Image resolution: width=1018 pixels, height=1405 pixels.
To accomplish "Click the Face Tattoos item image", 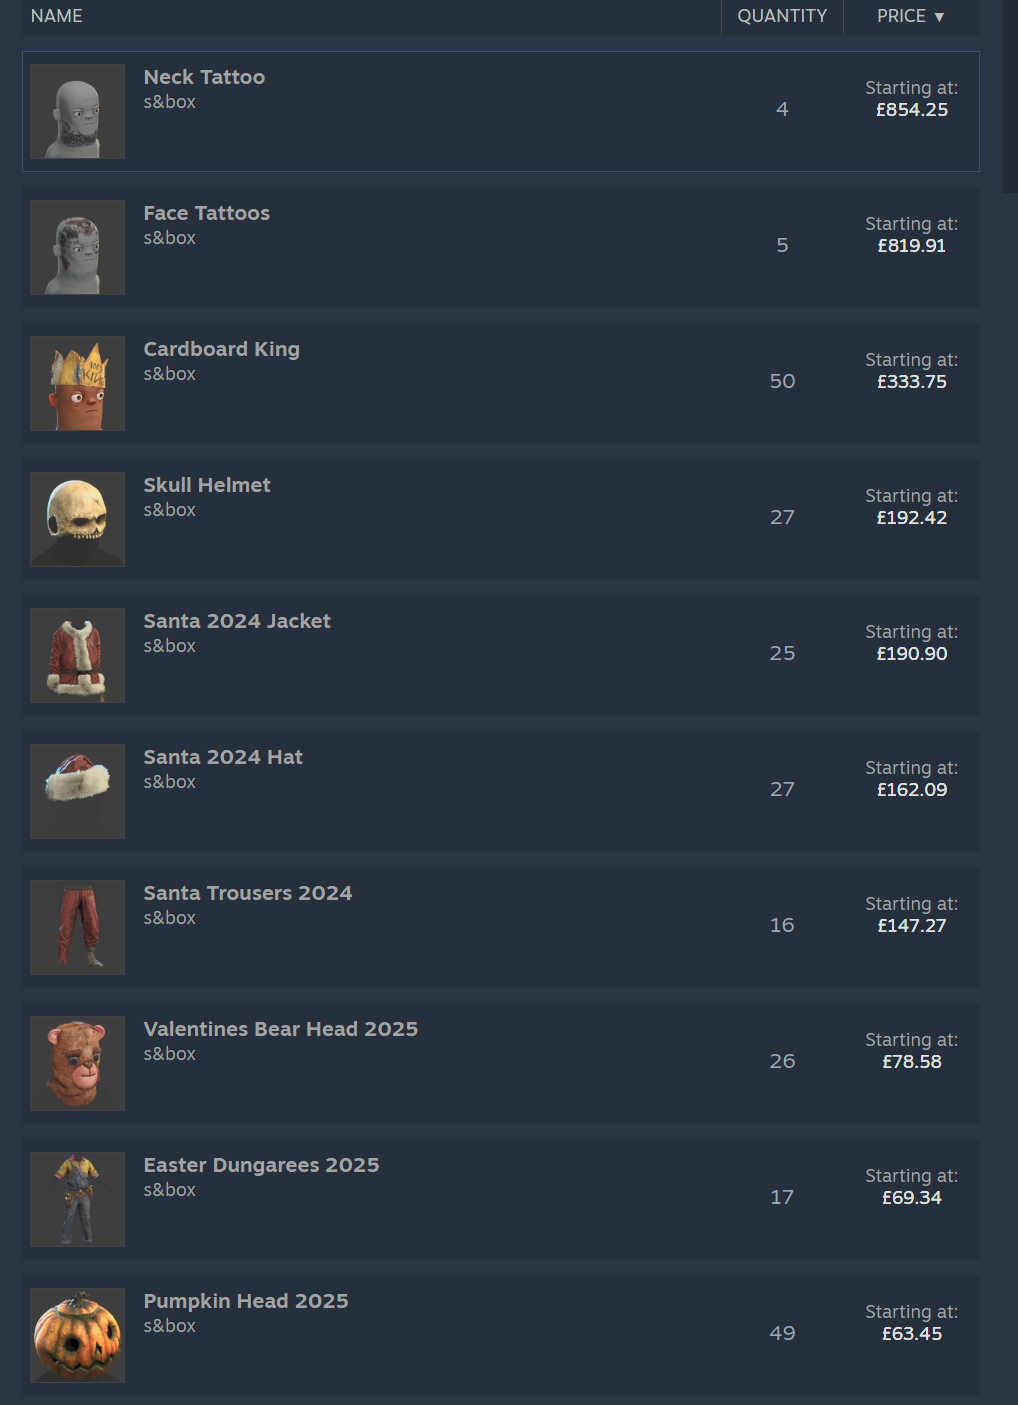I will 77,247.
